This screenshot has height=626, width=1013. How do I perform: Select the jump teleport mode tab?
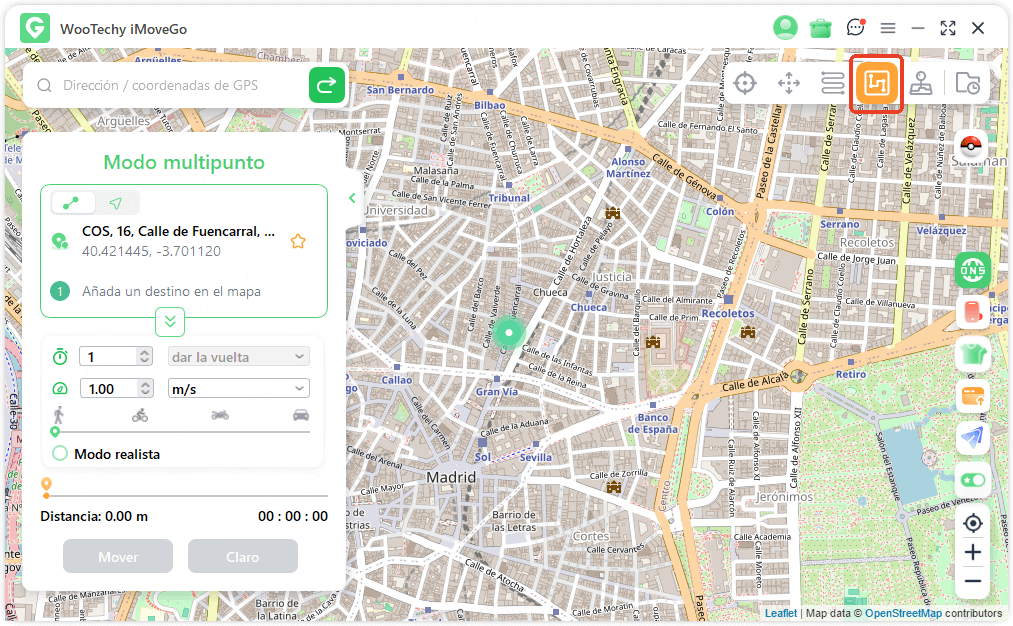(x=921, y=84)
